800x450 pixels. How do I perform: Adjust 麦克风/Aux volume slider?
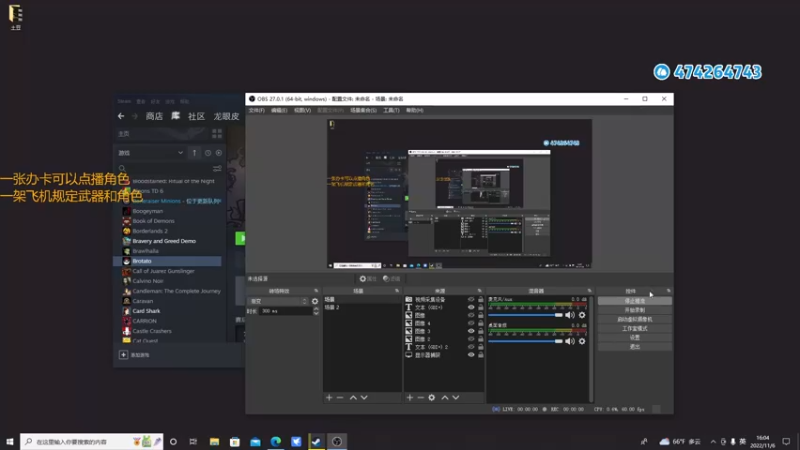point(525,315)
